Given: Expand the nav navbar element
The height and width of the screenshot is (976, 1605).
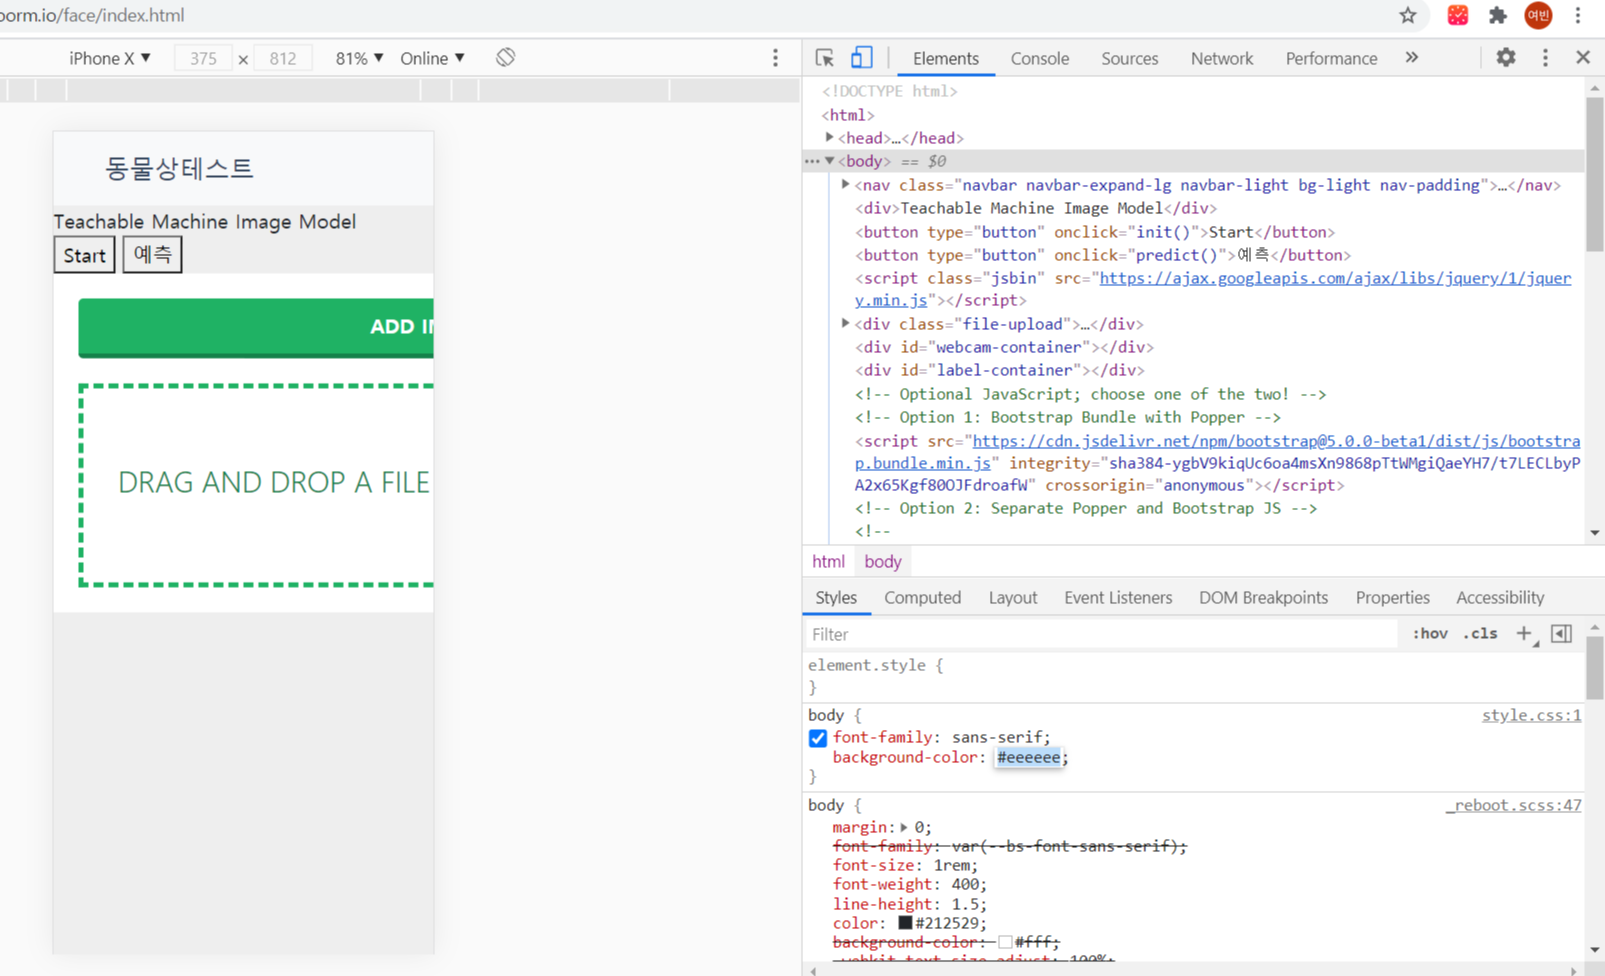Looking at the screenshot, I should [845, 185].
